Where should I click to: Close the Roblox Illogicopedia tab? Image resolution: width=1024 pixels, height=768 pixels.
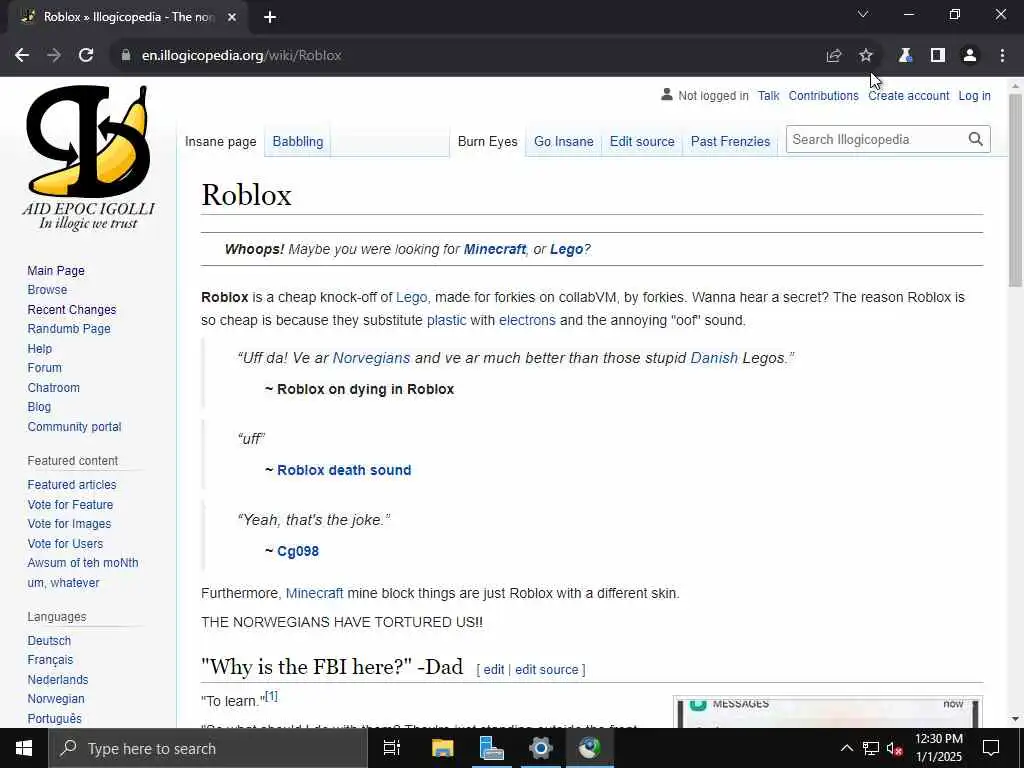pyautogui.click(x=232, y=17)
